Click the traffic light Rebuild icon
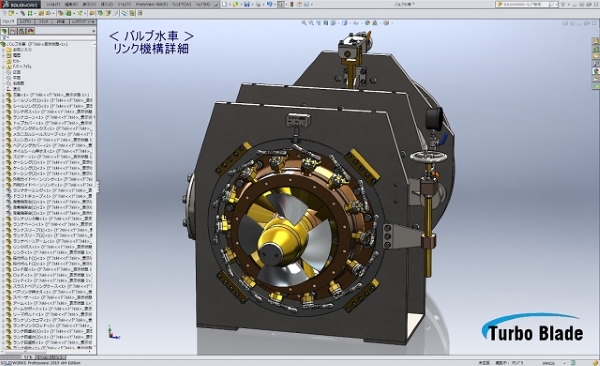The width and height of the screenshot is (600, 366). coord(292,4)
